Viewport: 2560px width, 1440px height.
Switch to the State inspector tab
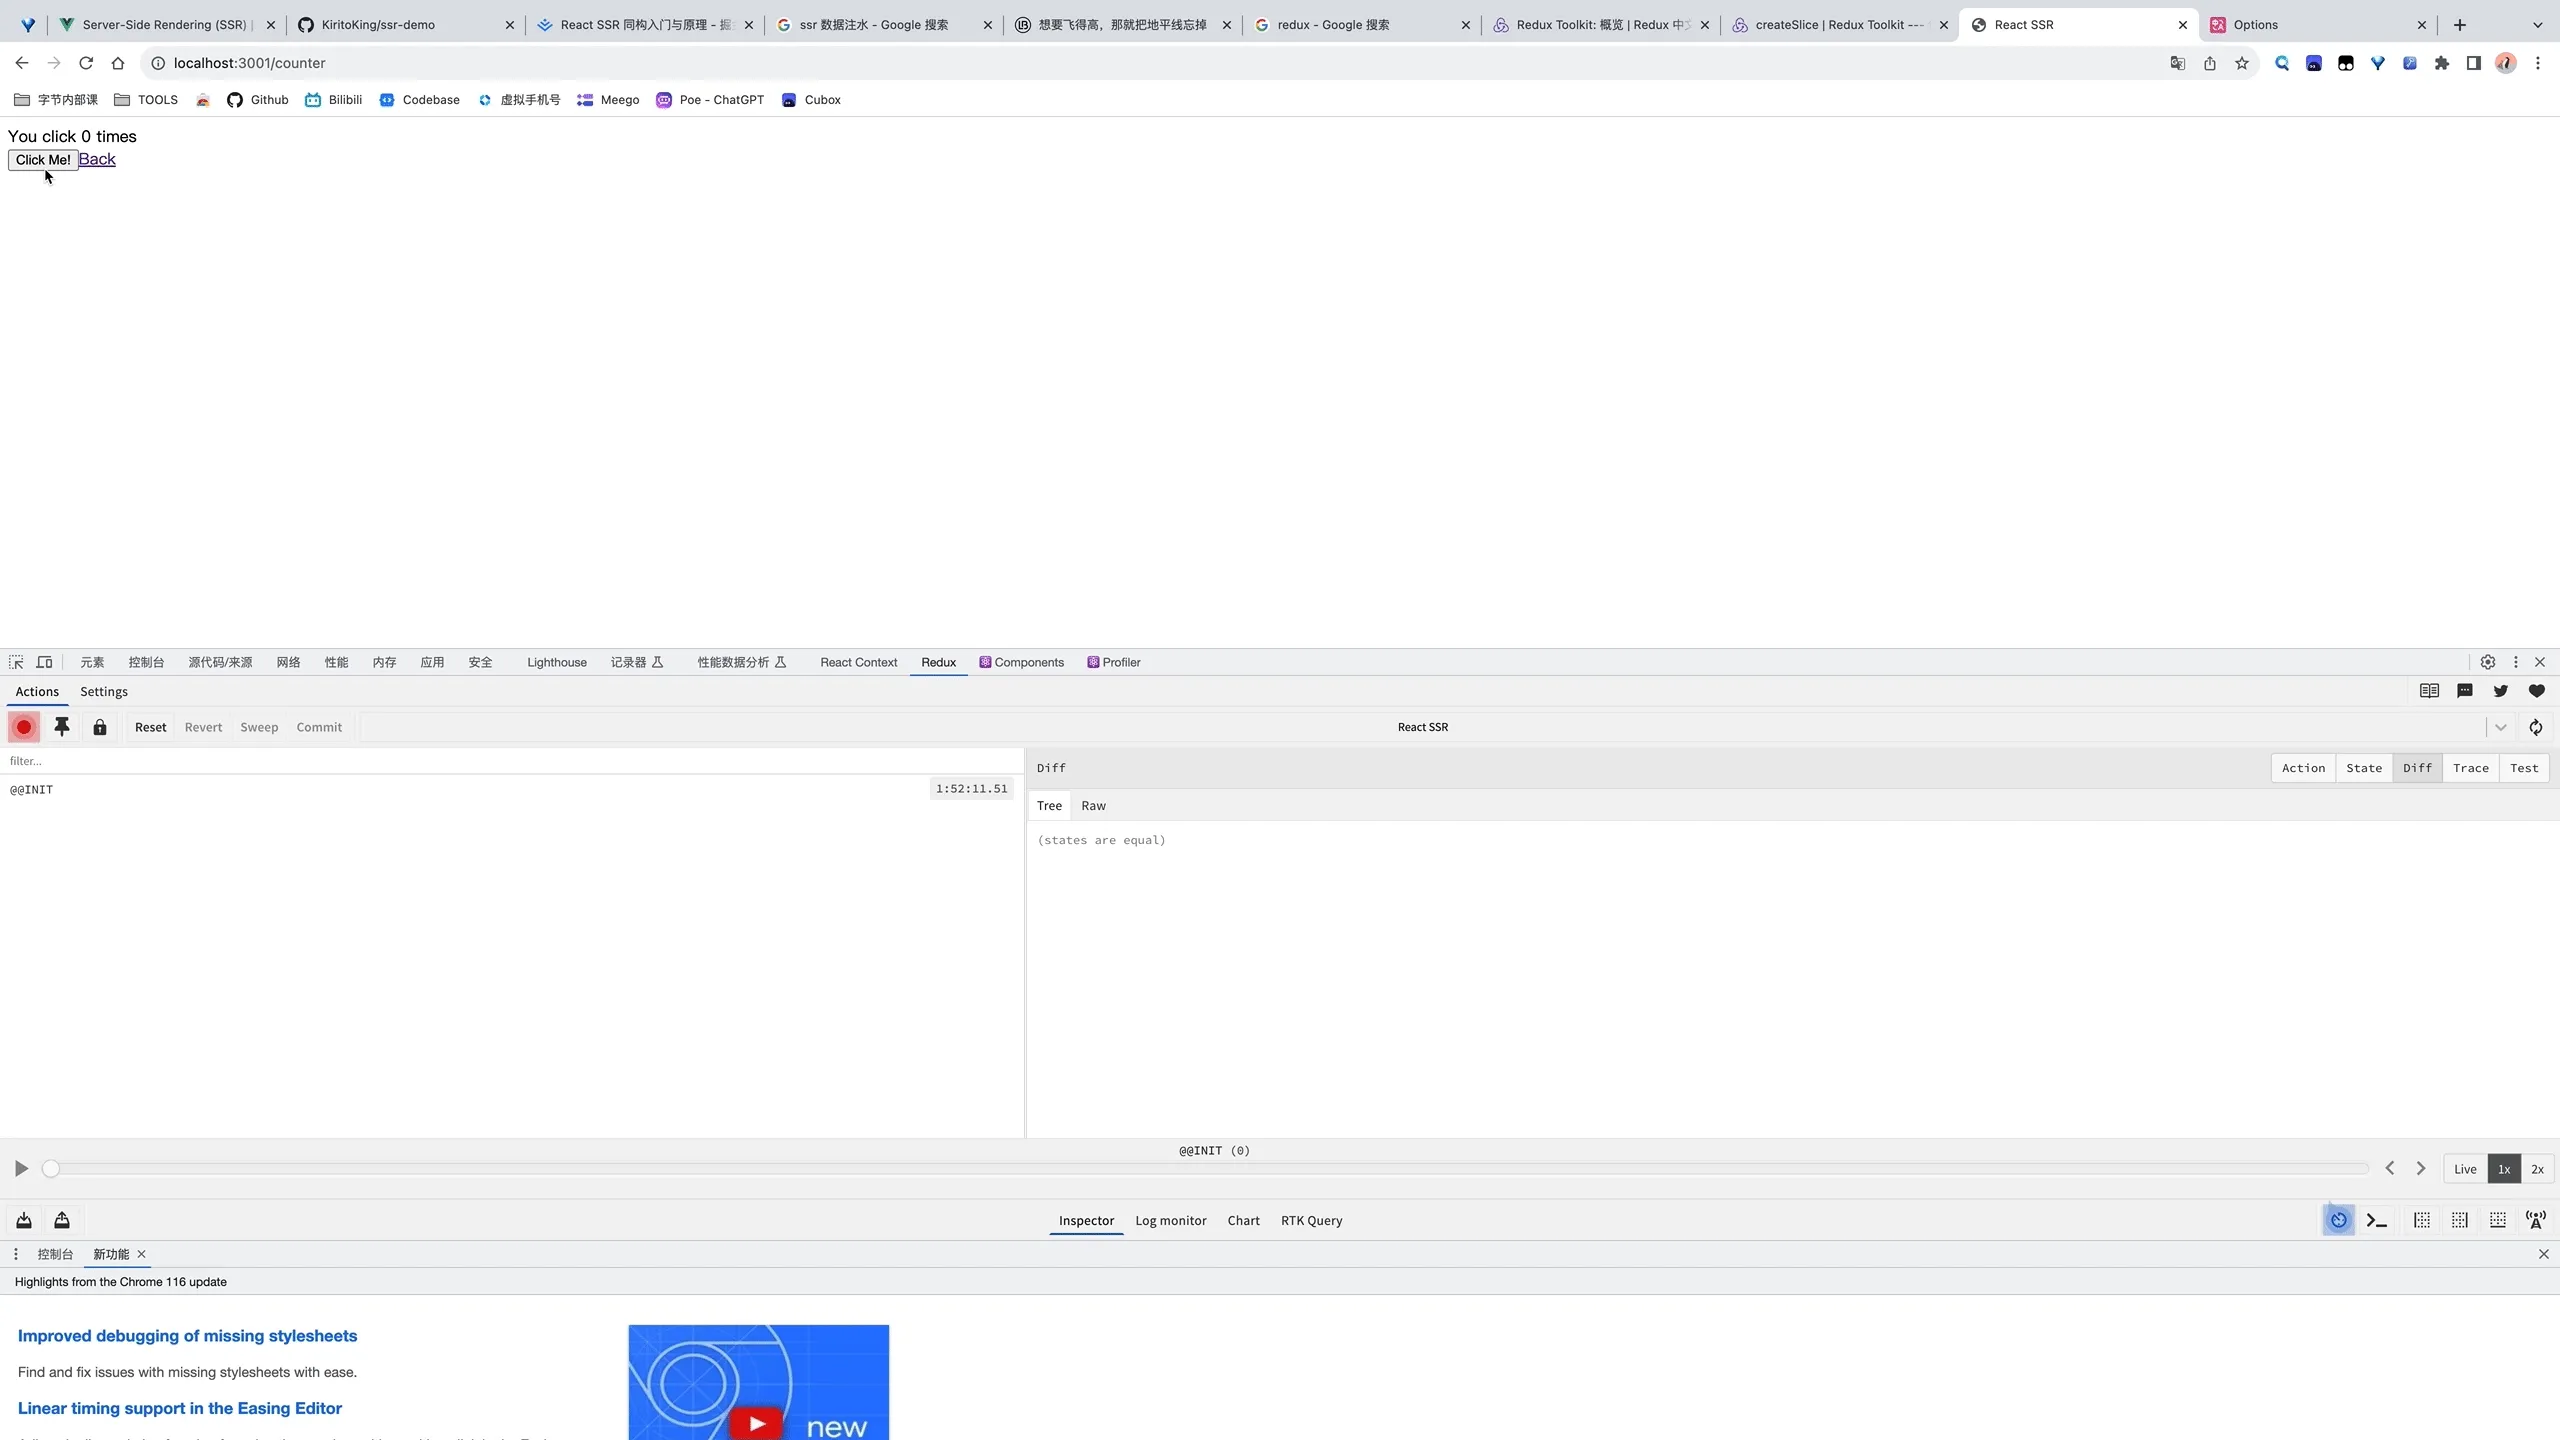click(x=2364, y=768)
